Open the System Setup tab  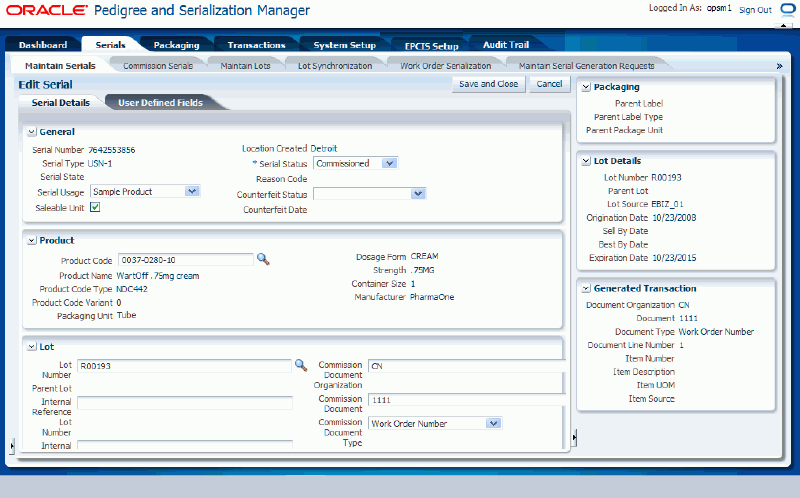coord(344,45)
